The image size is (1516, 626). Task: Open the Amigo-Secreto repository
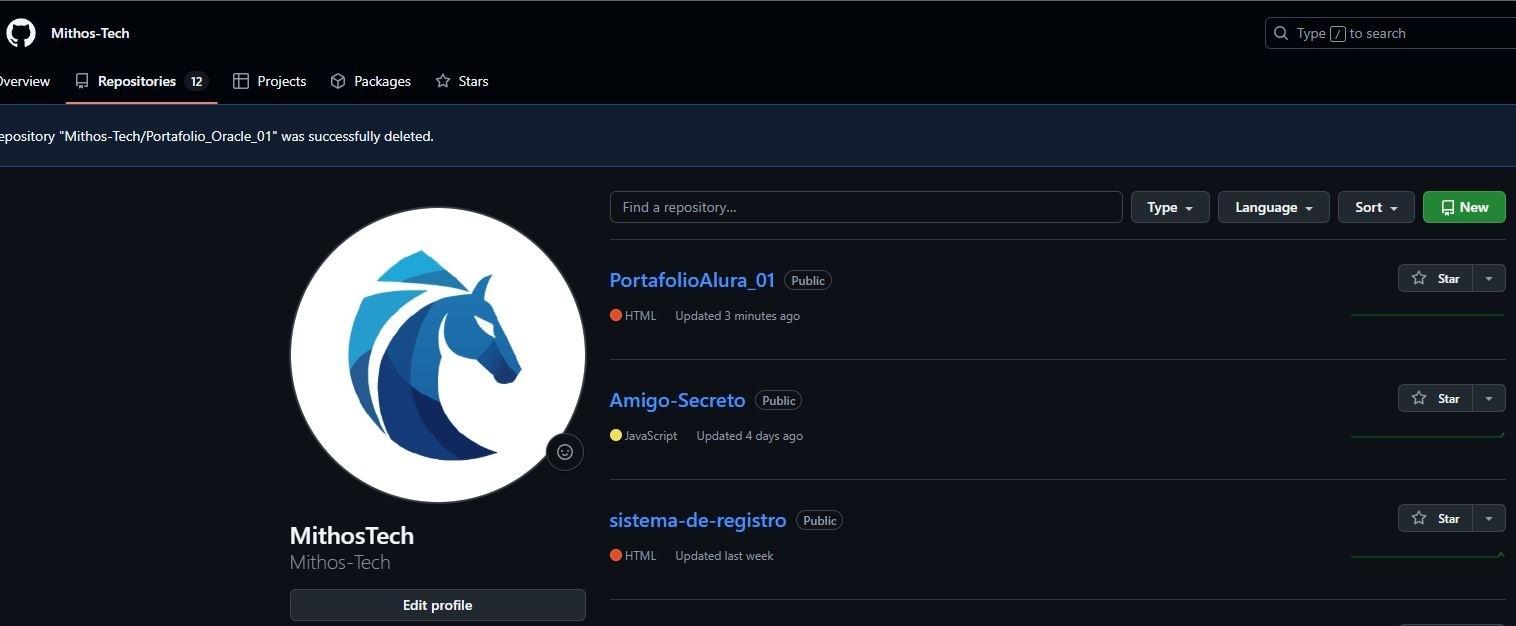click(x=677, y=400)
